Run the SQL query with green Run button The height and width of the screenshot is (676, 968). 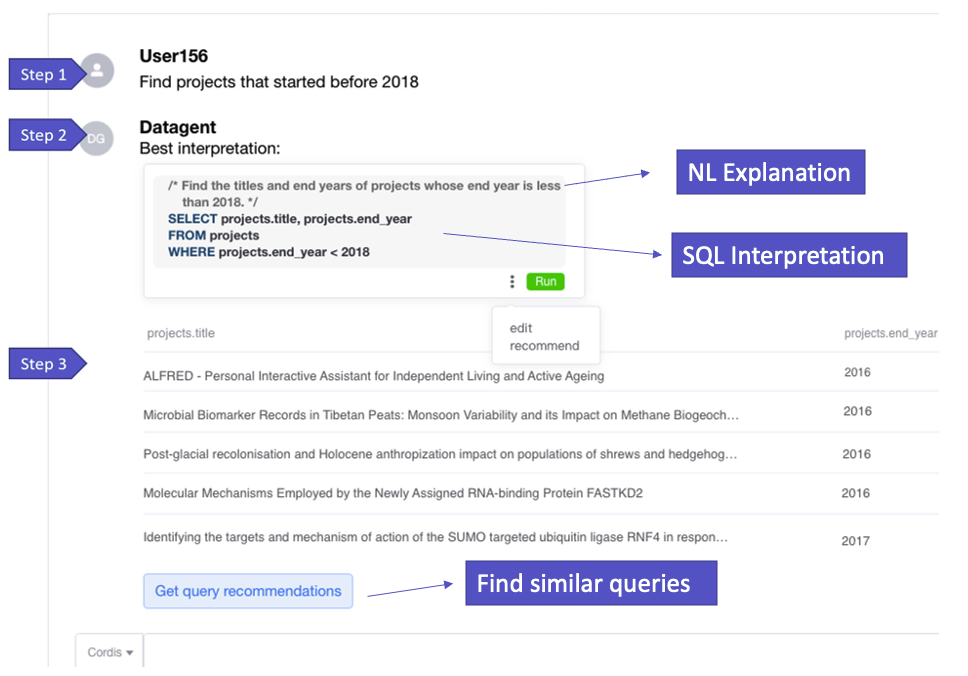pos(545,282)
